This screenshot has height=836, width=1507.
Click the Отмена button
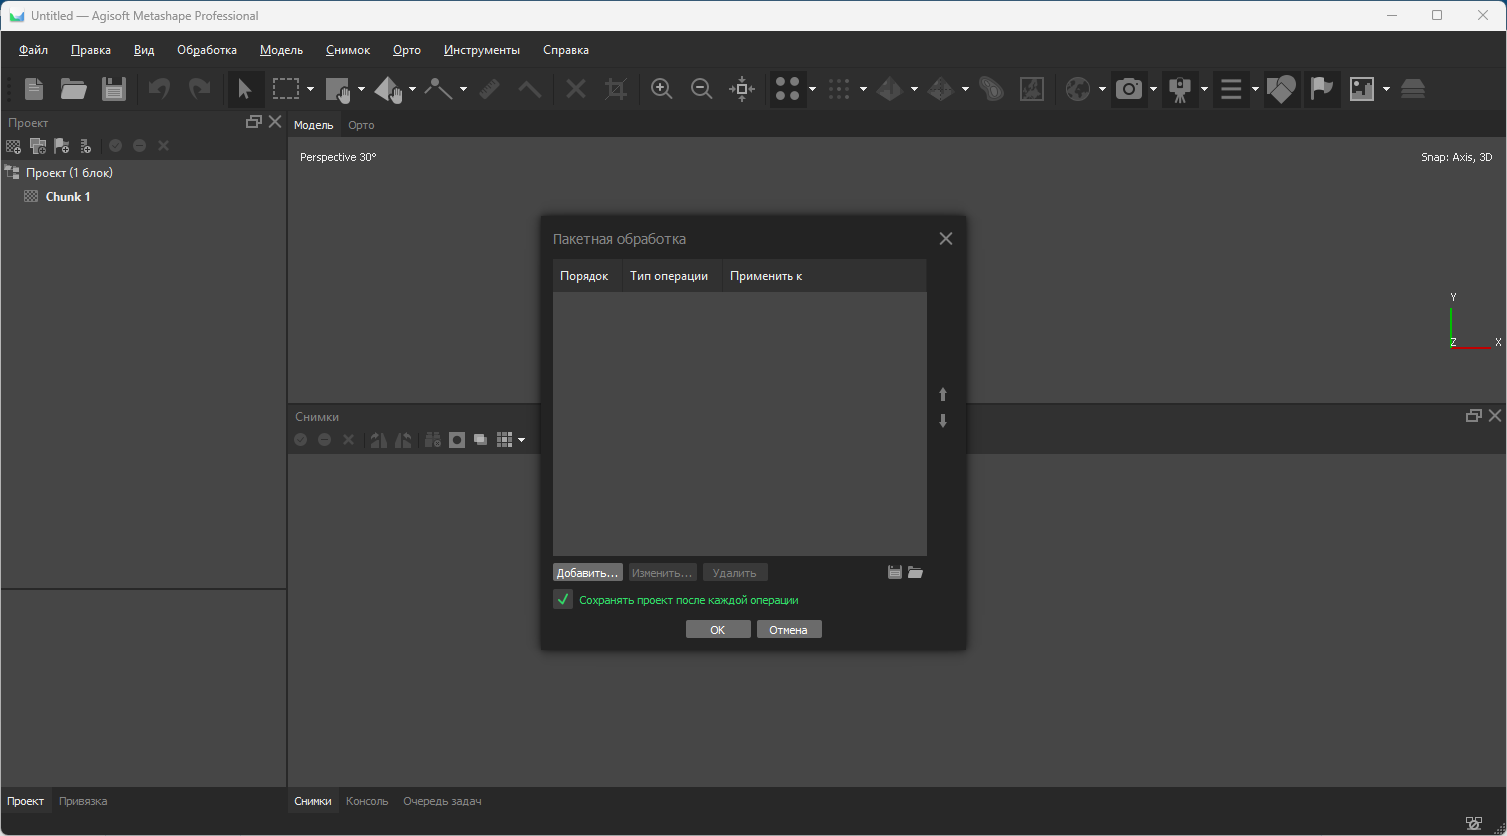(788, 630)
